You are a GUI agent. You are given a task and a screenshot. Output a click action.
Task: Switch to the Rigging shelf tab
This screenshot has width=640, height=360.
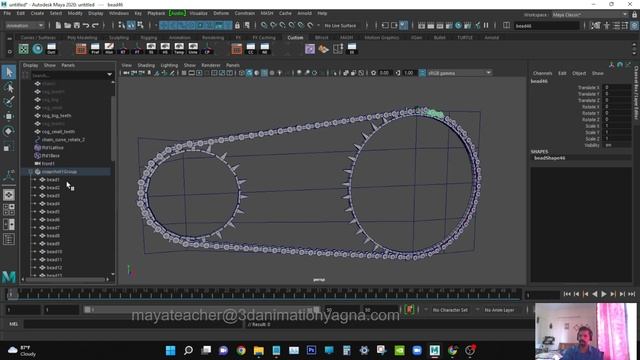[x=149, y=38]
